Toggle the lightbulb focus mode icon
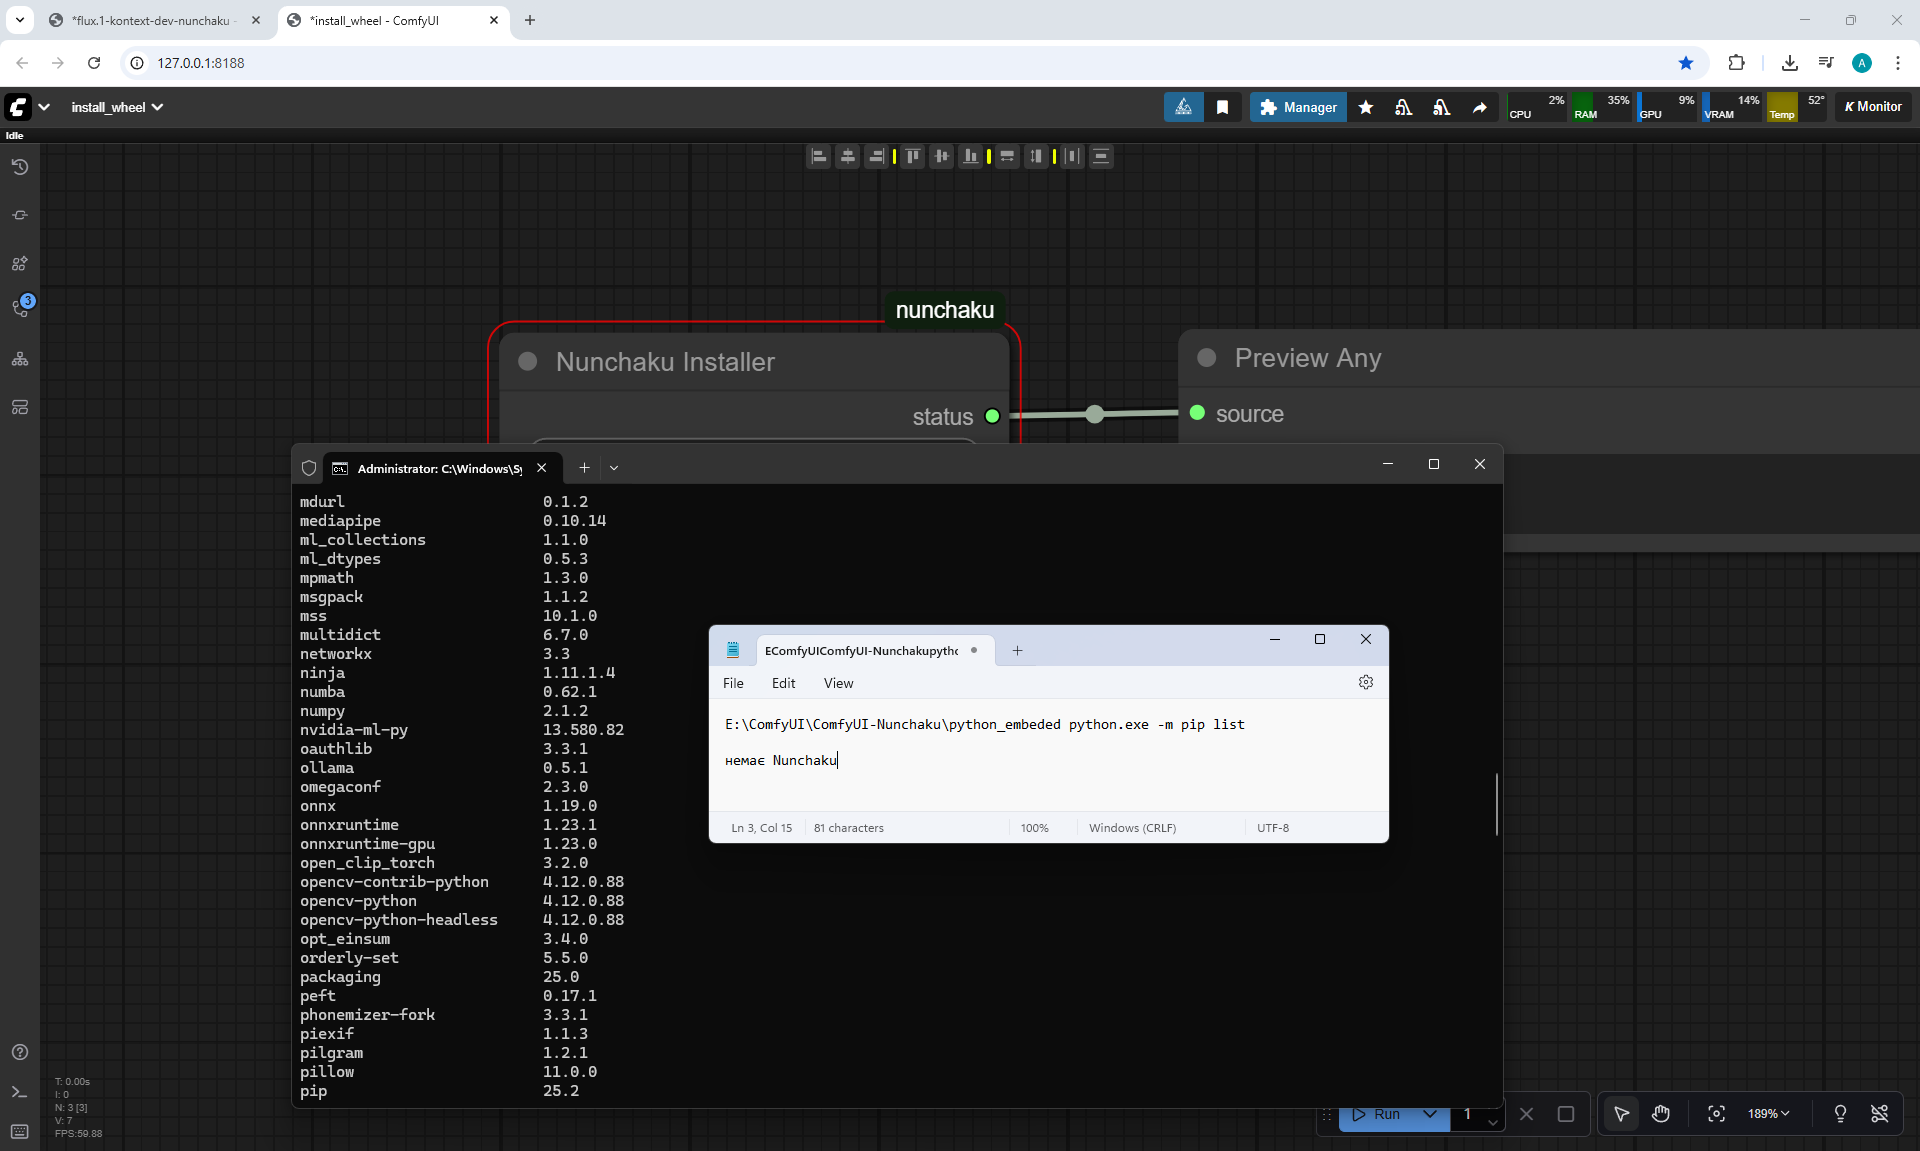This screenshot has height=1151, width=1920. 1840,1114
